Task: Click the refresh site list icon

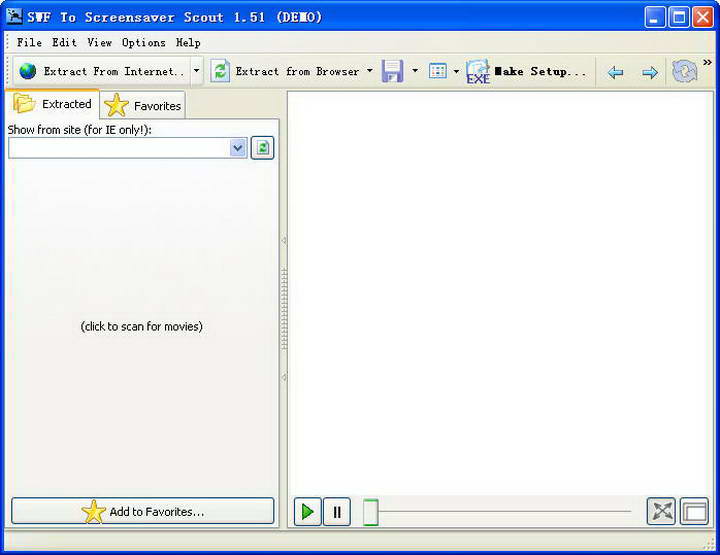Action: point(263,148)
